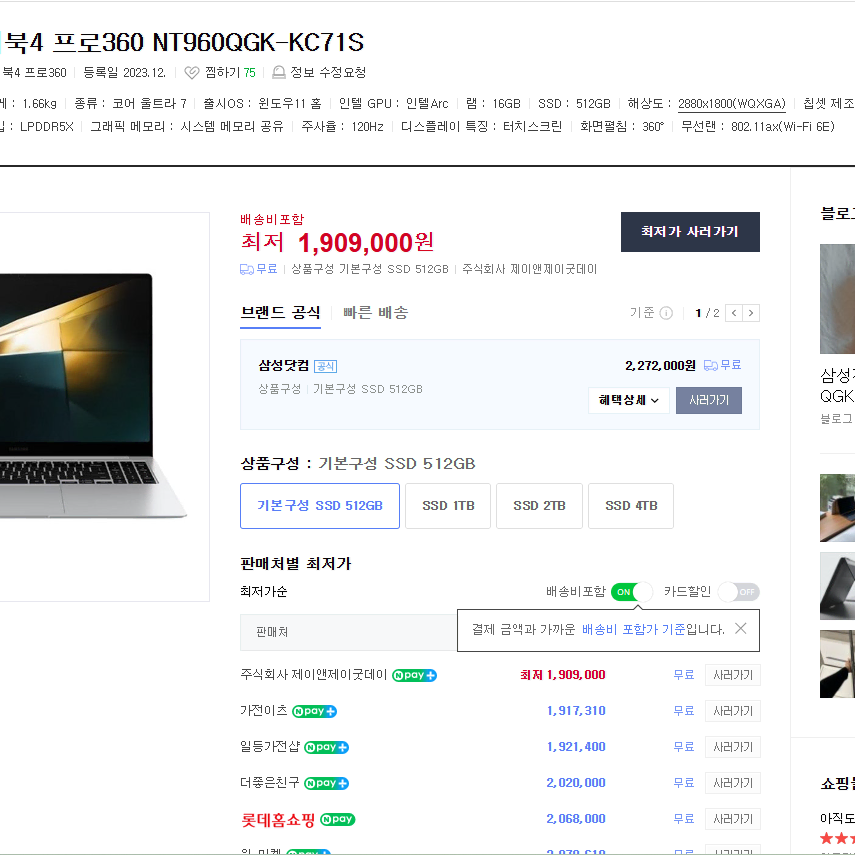This screenshot has height=855, width=855.
Task: Click the 2,272,000원 삼성닷컴 price
Action: pos(660,365)
